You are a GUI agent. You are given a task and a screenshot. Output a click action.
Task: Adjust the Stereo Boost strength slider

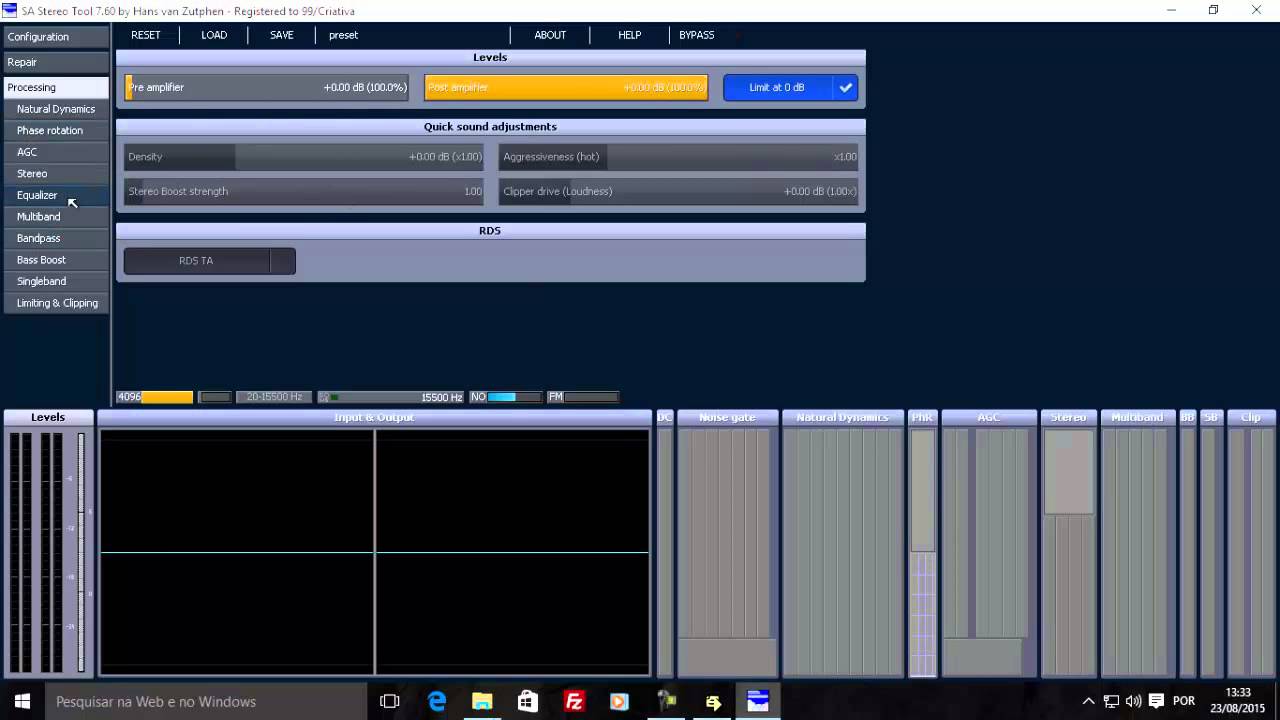[304, 191]
